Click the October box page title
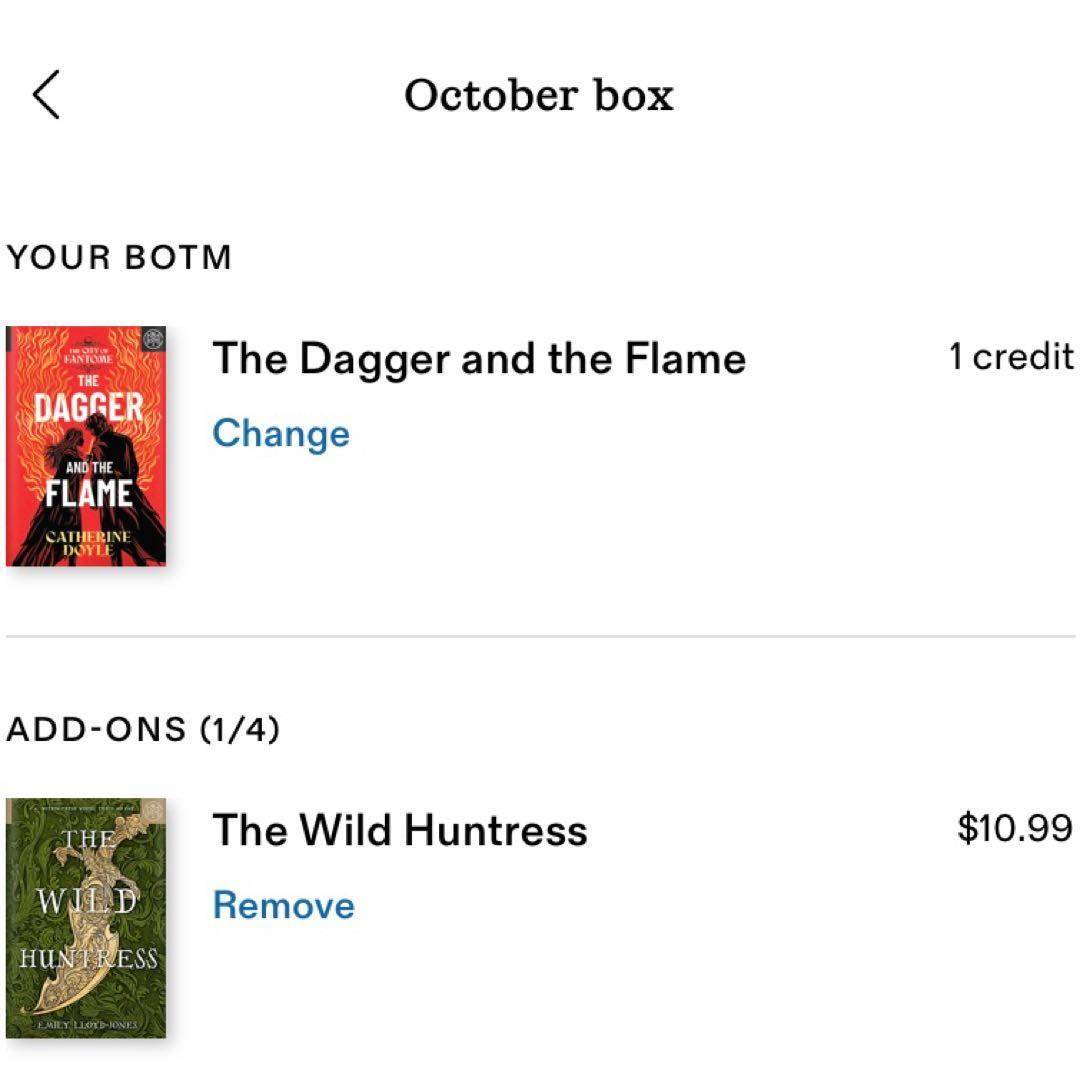Screen dimensions: 1080x1080 tap(539, 95)
